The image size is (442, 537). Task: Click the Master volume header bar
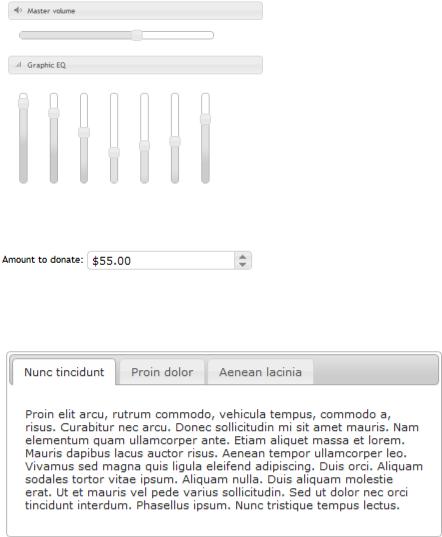[135, 11]
